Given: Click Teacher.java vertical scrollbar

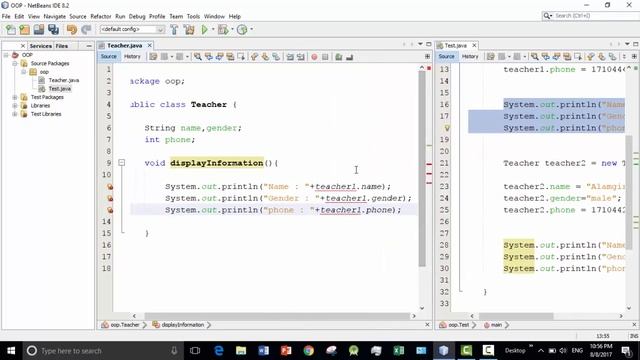Looking at the screenshot, I should tap(422, 169).
